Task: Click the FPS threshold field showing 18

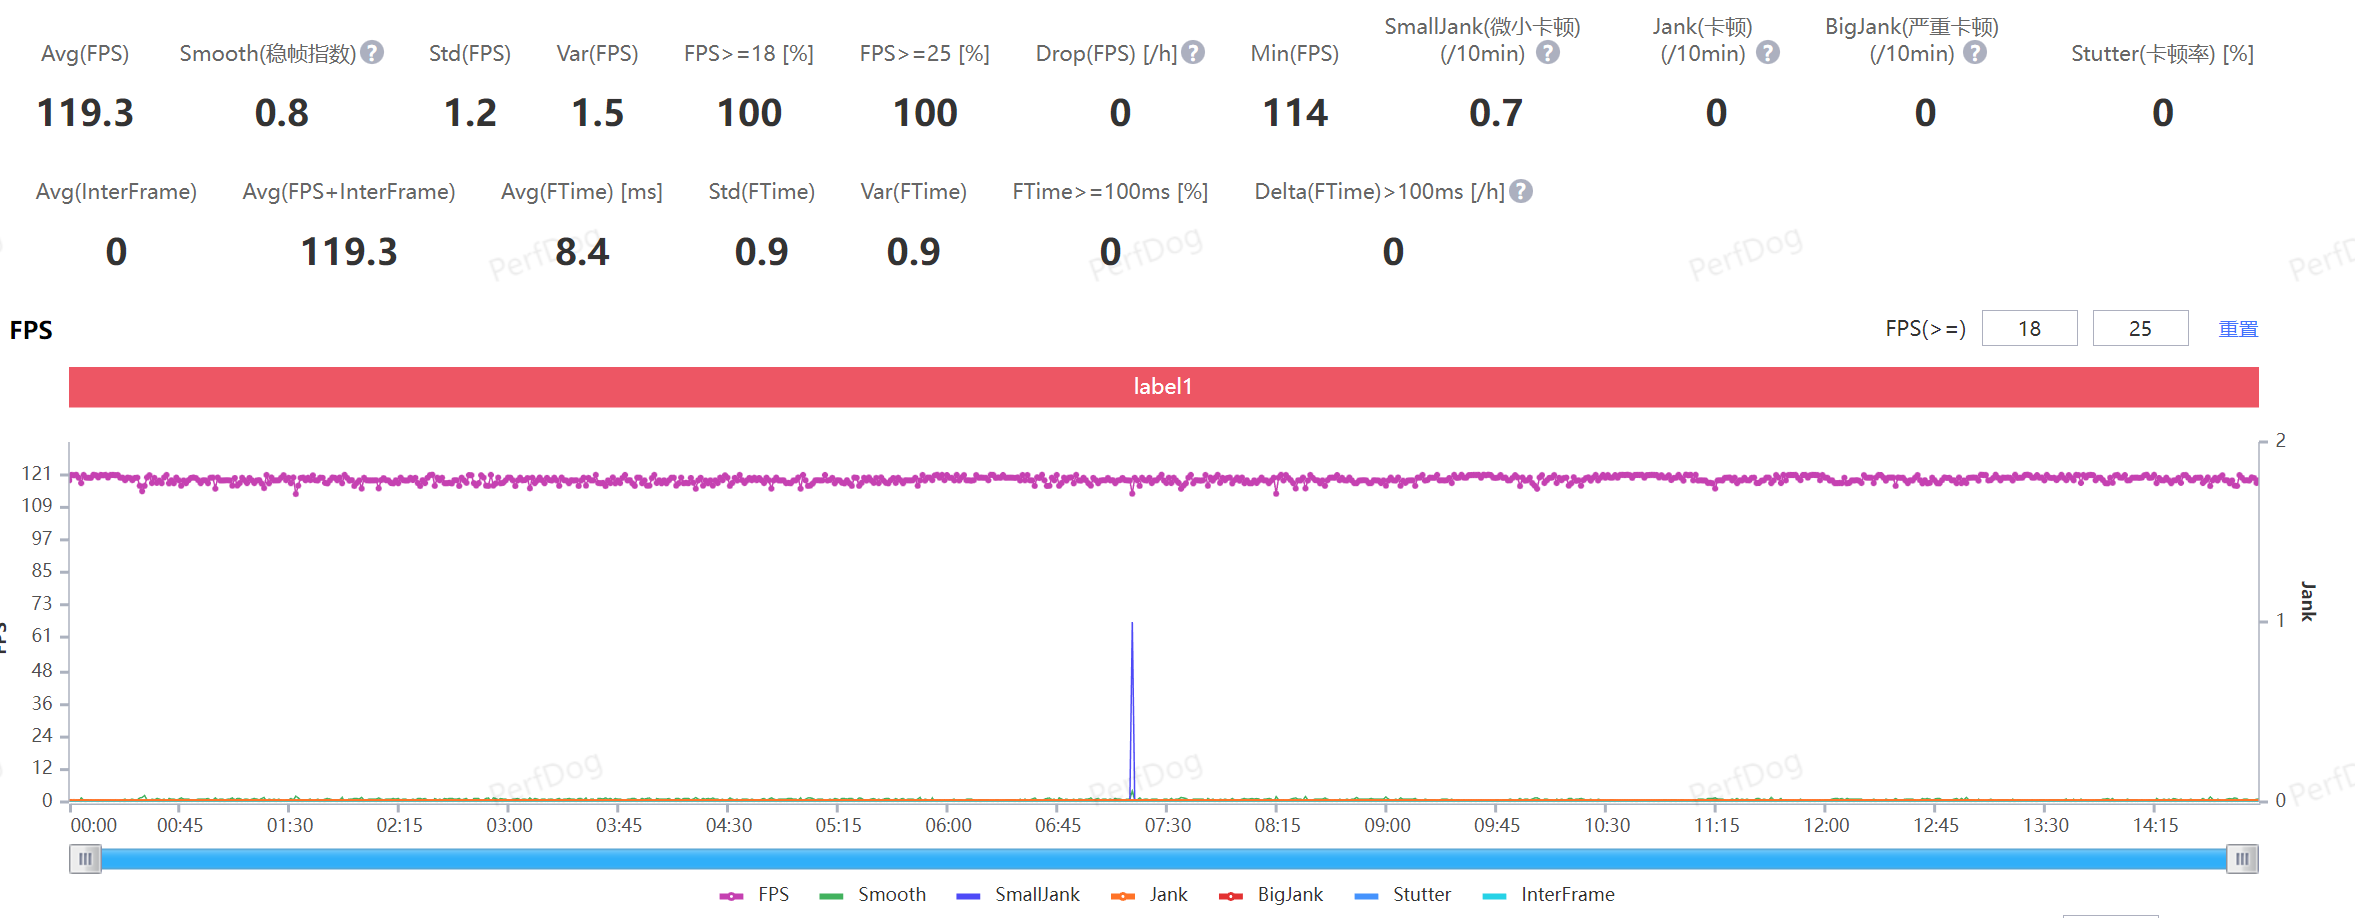Action: pos(2029,329)
